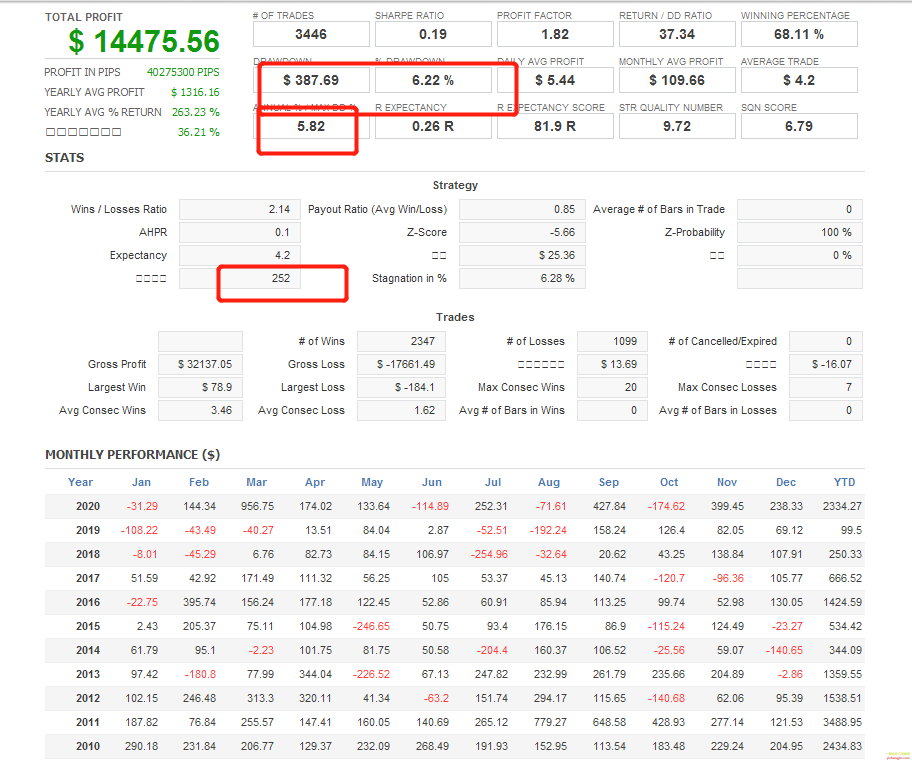Click the % Drawdown value 6.22 %
This screenshot has width=912, height=765.
tap(433, 80)
